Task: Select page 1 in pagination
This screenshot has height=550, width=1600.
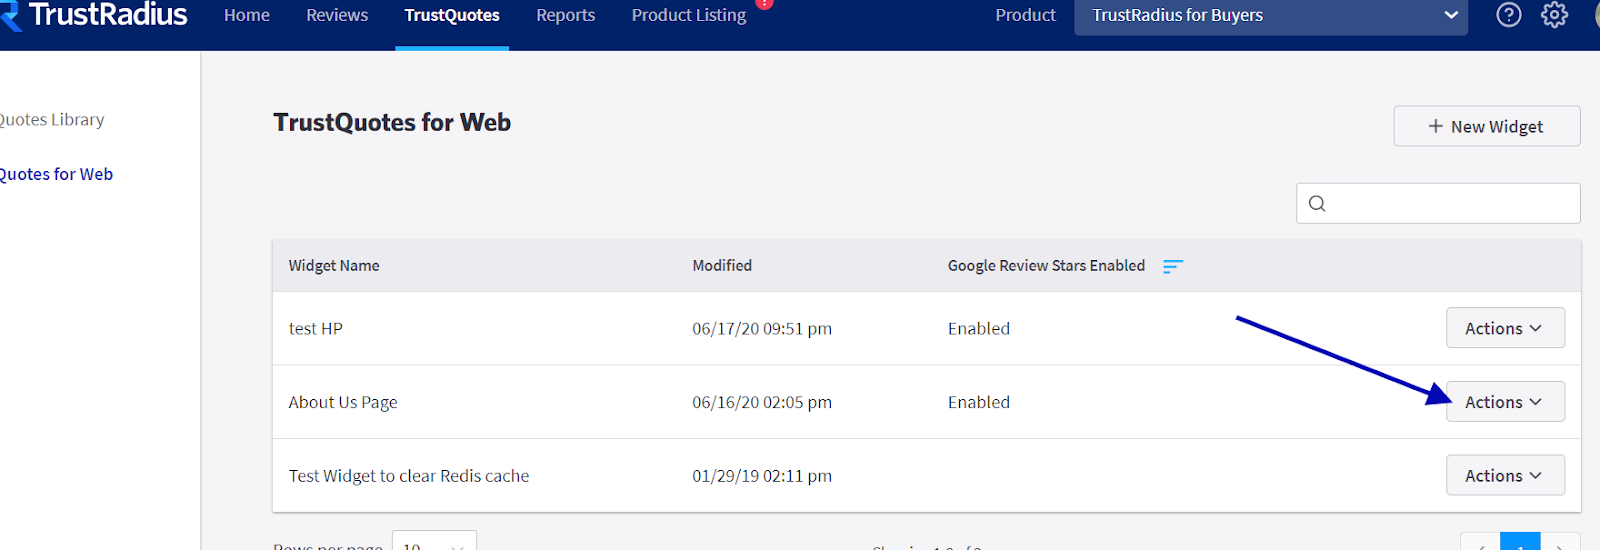Action: click(x=1520, y=543)
